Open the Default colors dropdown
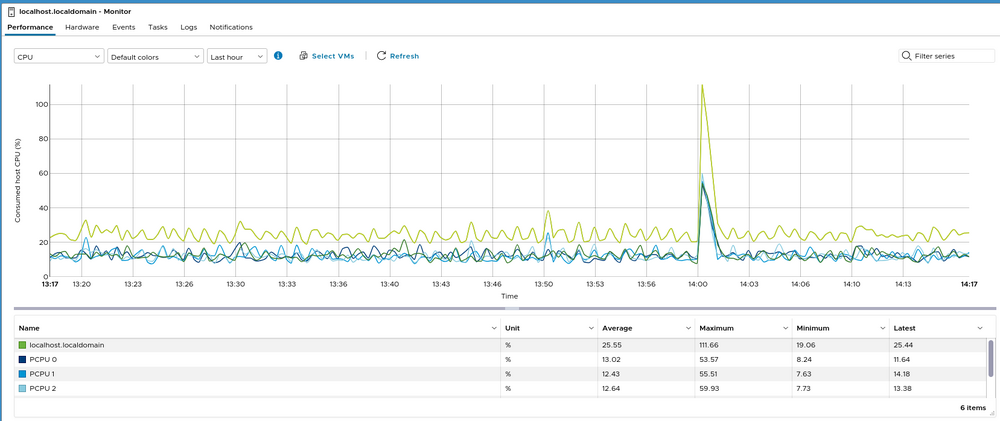The height and width of the screenshot is (421, 1000). 155,57
